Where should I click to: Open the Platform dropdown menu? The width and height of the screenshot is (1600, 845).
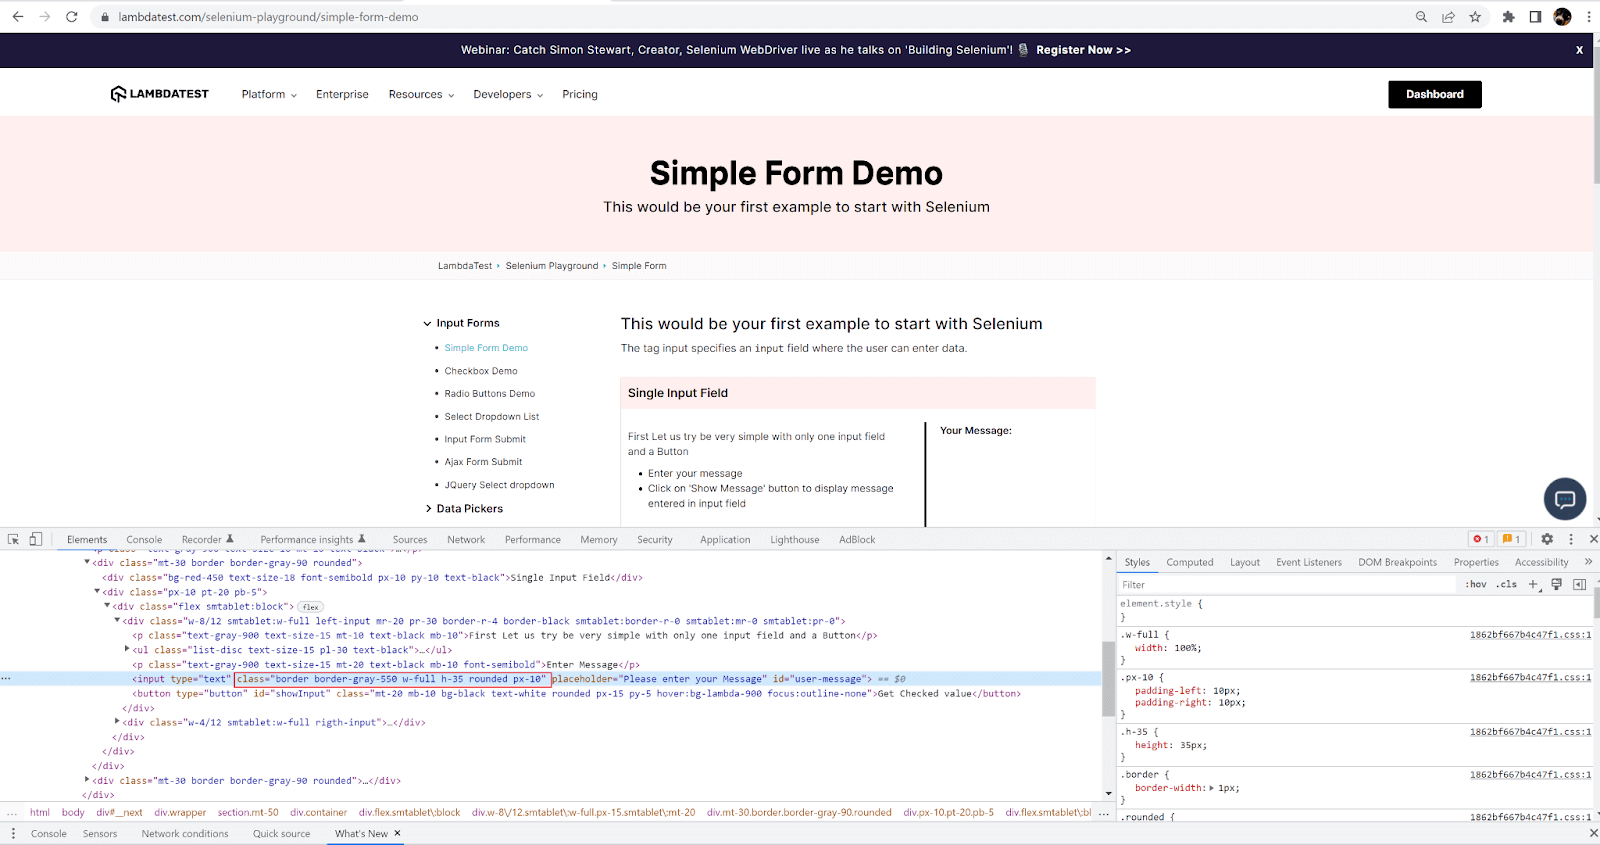(x=269, y=94)
